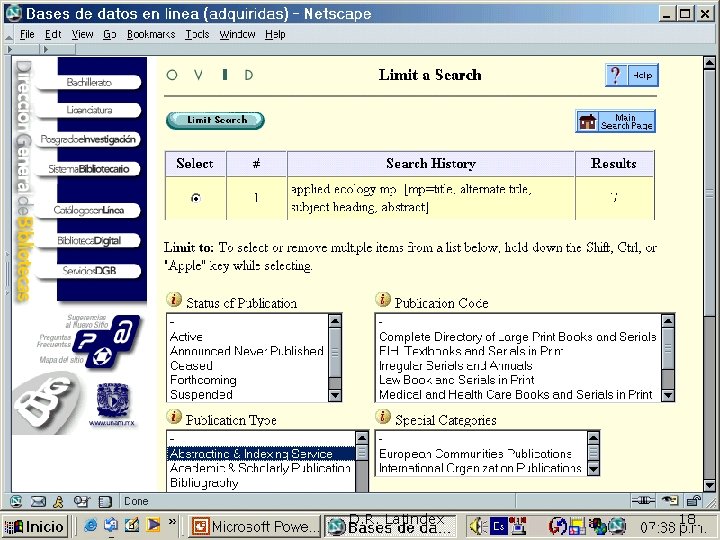Click the UNAM shield logo
The width and height of the screenshot is (720, 540).
(x=113, y=400)
